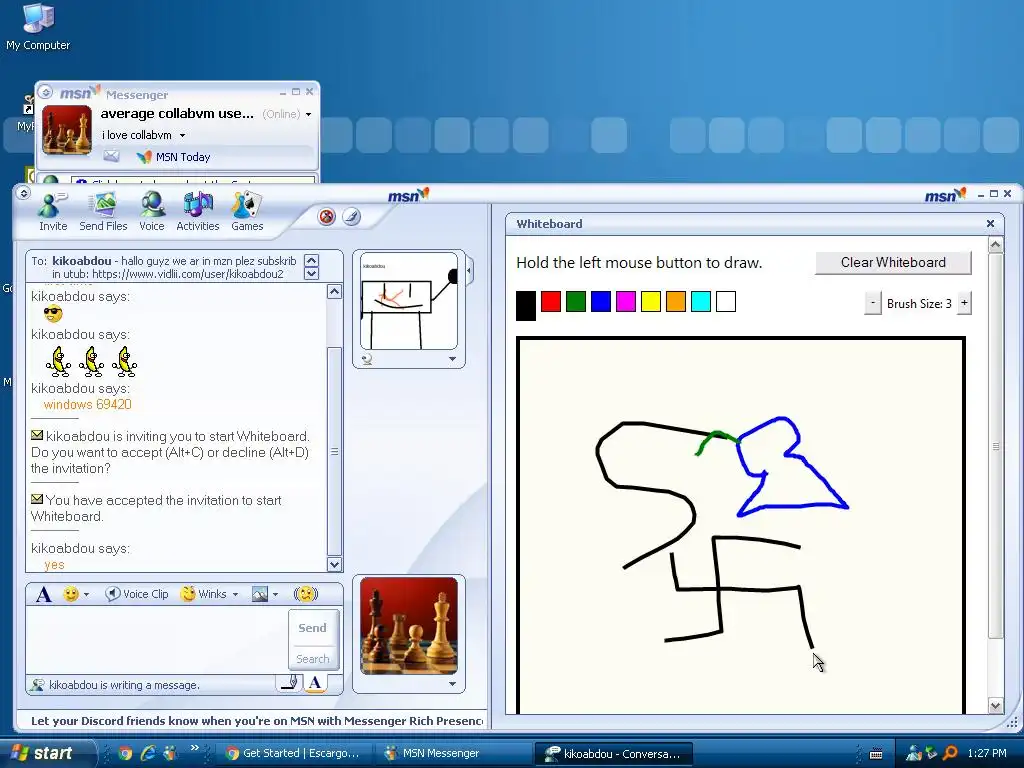
Task: Close the Whiteboard panel
Action: [x=990, y=223]
